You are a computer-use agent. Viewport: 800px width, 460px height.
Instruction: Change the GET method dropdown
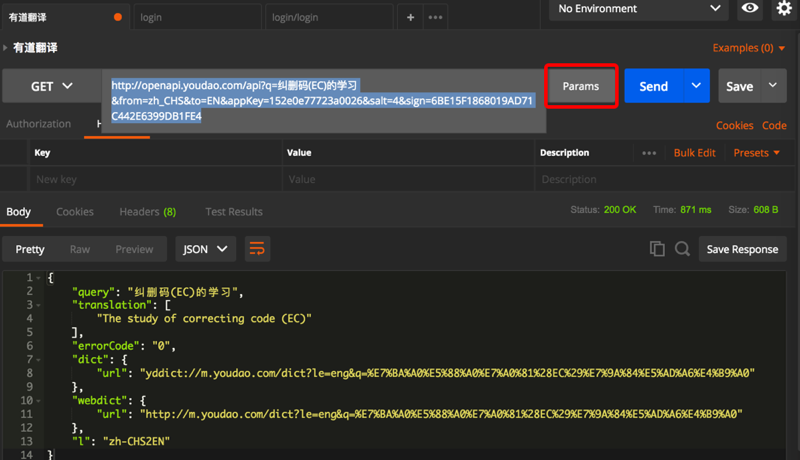click(x=52, y=86)
